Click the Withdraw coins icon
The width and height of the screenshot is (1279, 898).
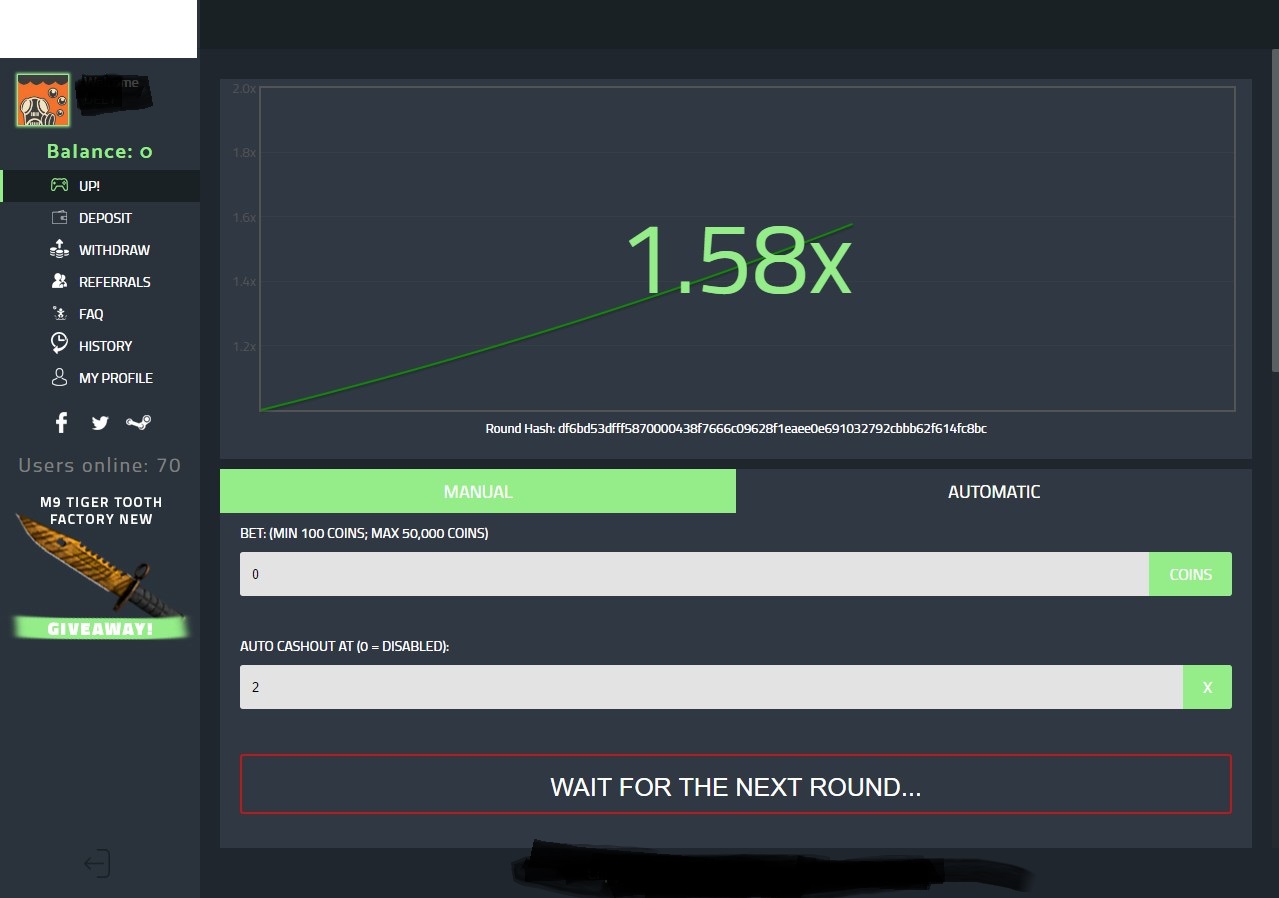[59, 250]
